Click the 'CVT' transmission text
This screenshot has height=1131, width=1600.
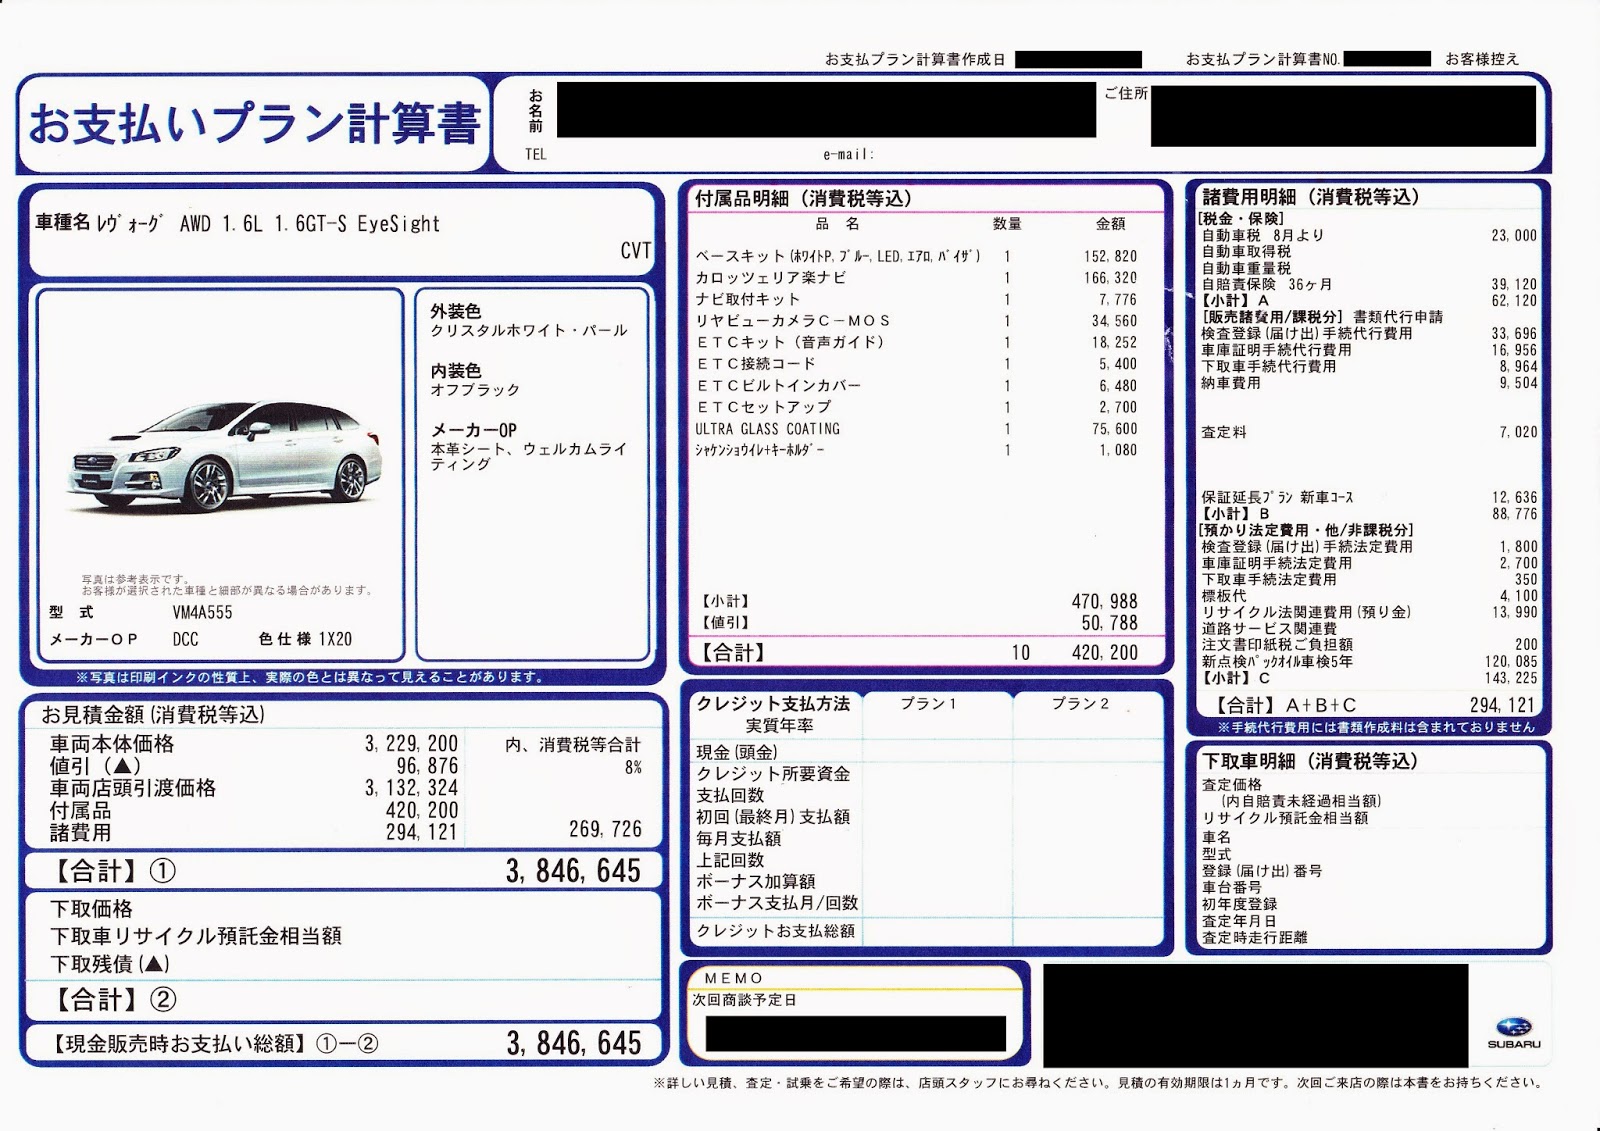pos(636,250)
